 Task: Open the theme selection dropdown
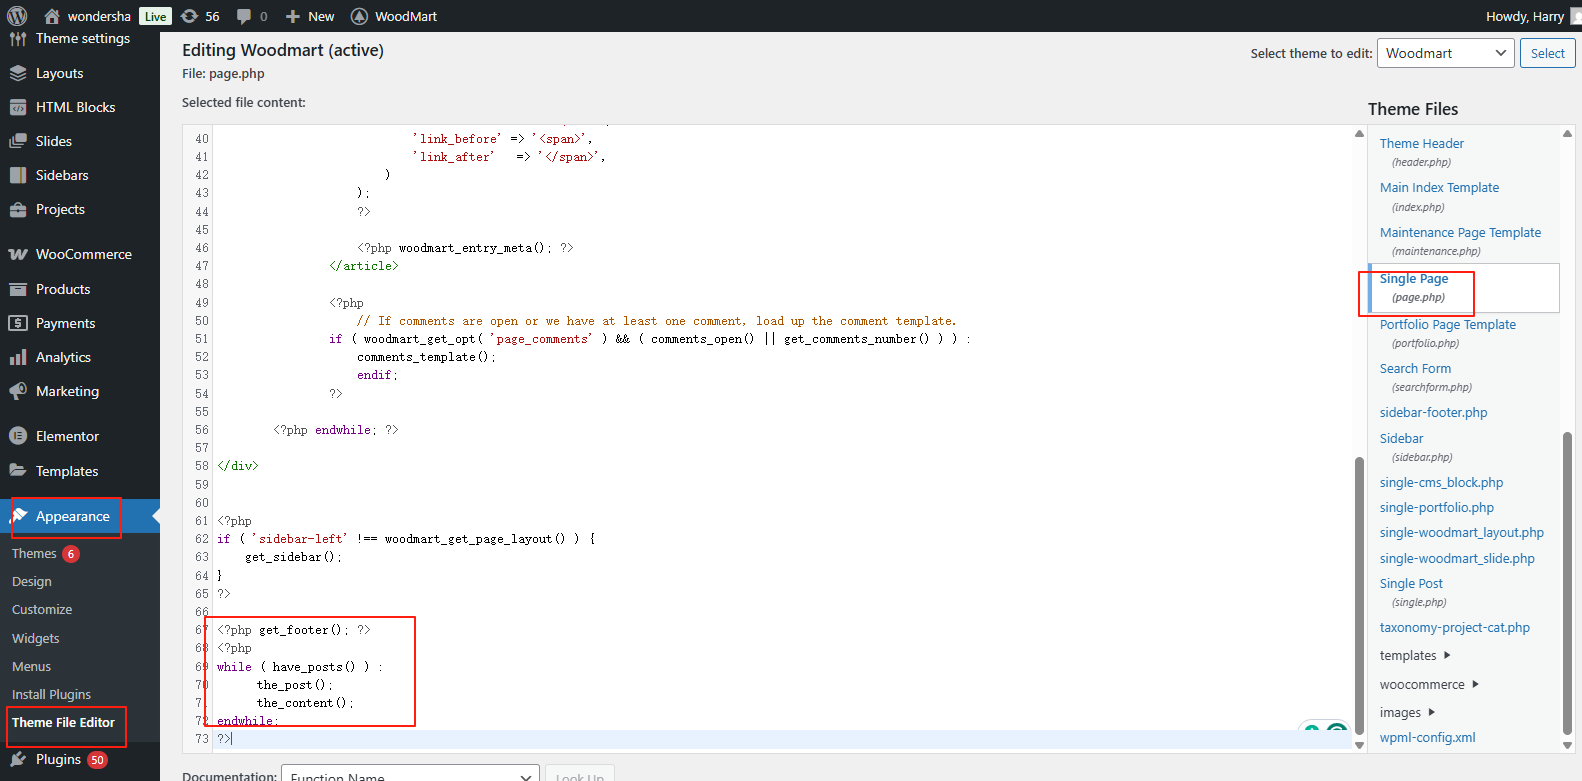pos(1445,53)
